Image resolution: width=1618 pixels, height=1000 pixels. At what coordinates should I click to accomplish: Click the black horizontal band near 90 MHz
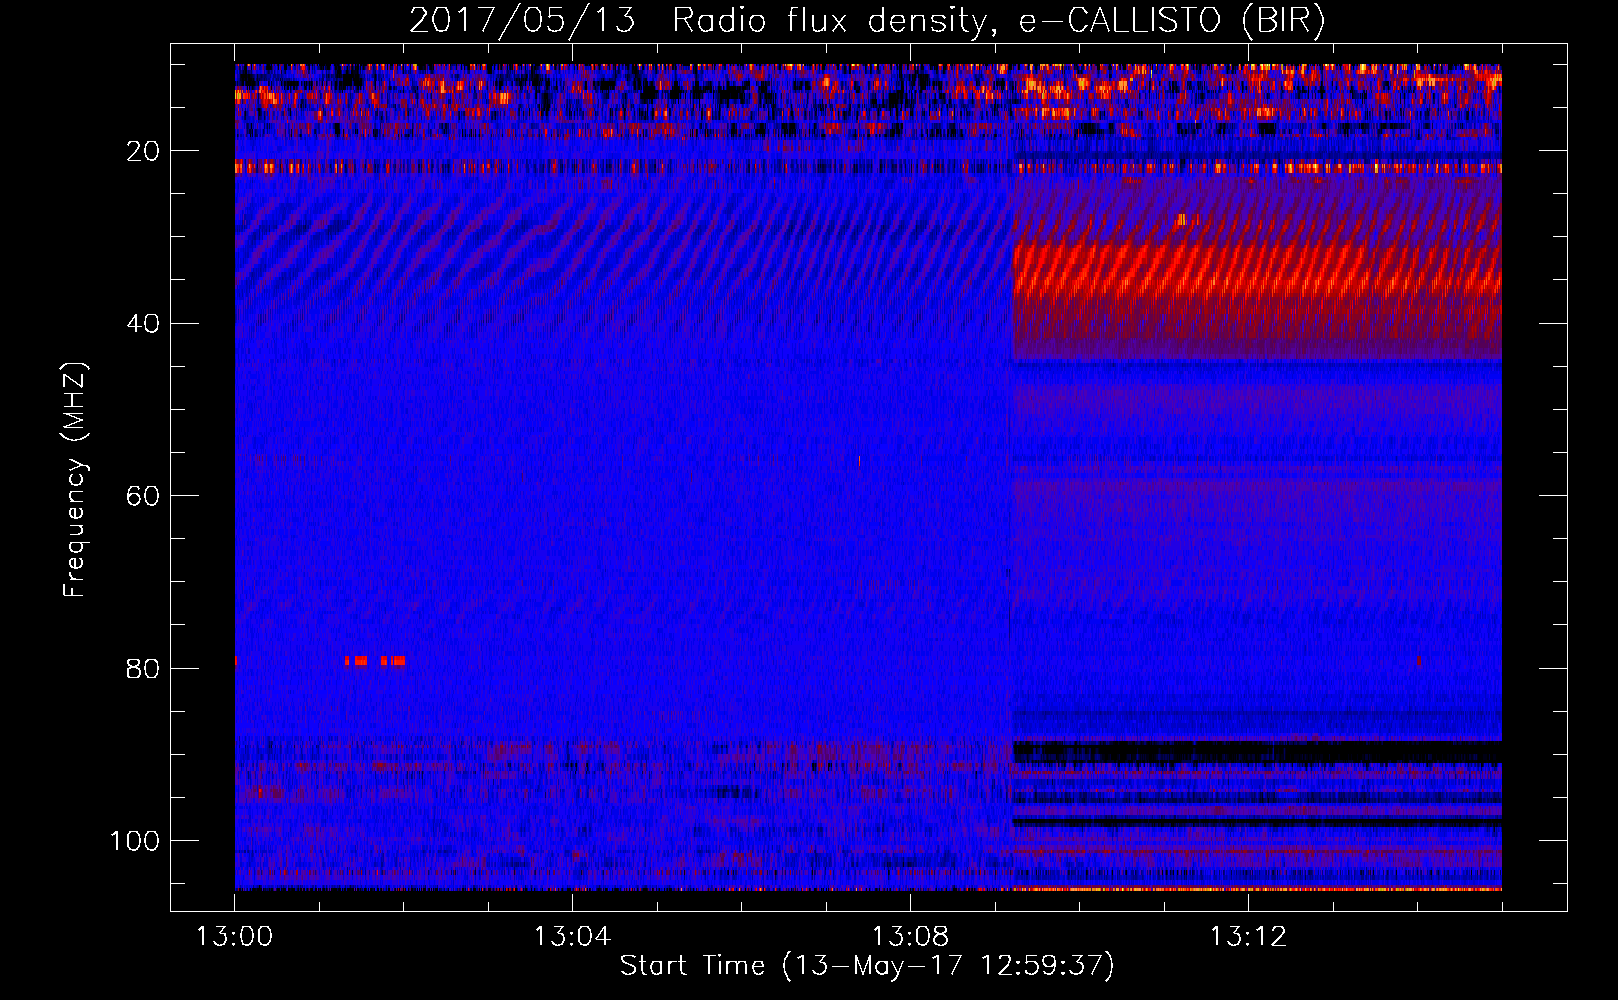click(x=1257, y=752)
